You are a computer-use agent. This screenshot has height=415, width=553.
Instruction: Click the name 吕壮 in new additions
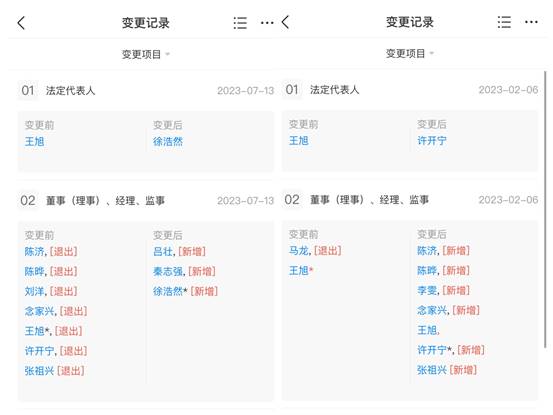(163, 251)
